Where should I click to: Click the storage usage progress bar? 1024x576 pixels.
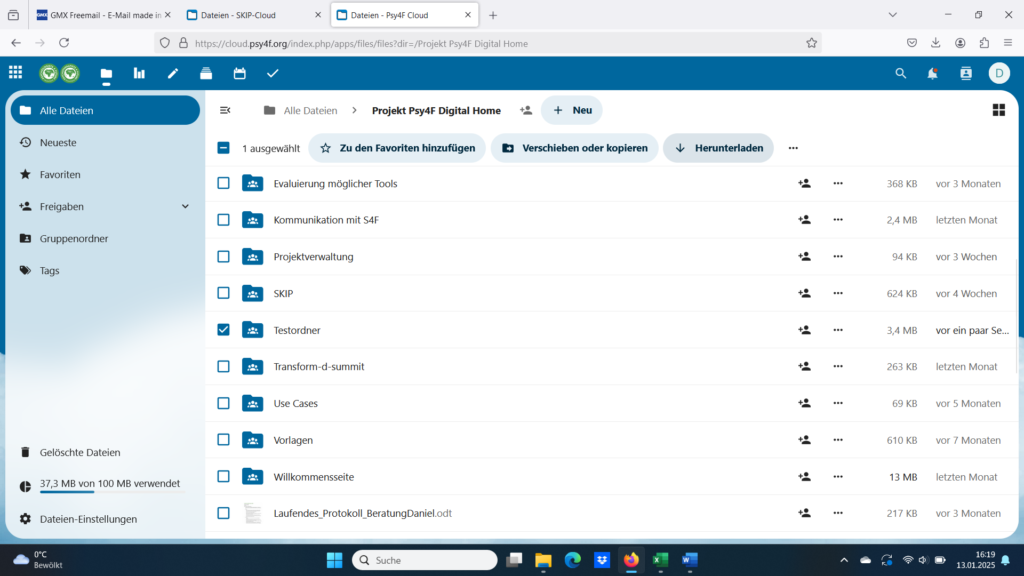coord(67,492)
